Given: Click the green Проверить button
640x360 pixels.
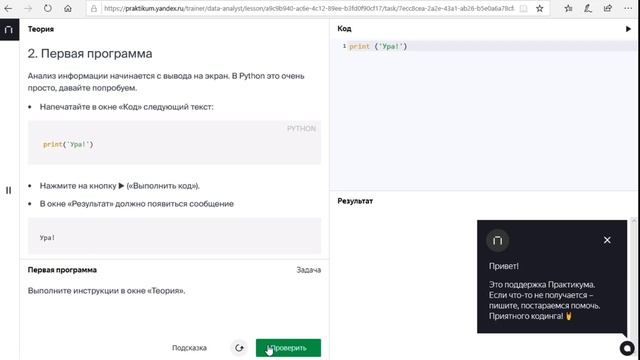Looking at the screenshot, I should [288, 348].
